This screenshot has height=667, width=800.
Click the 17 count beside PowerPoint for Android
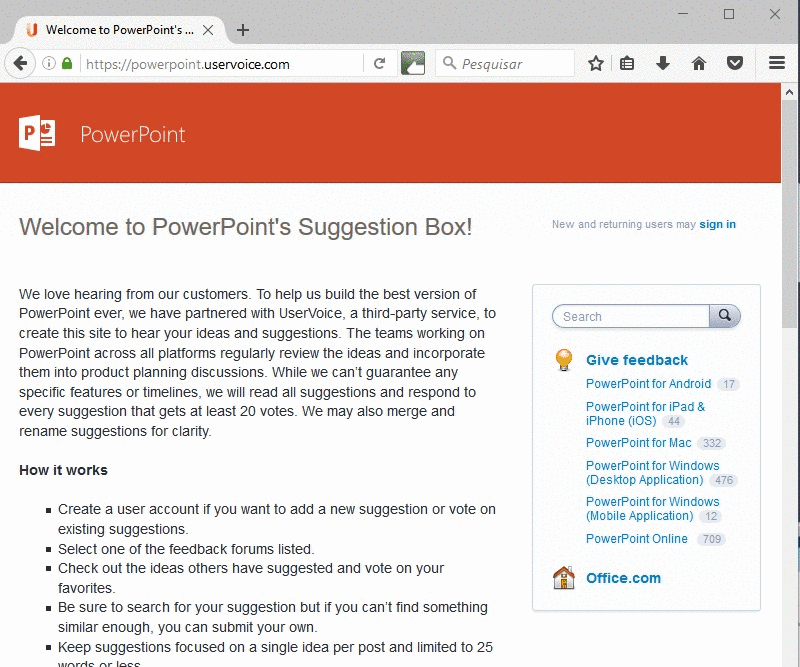[729, 384]
